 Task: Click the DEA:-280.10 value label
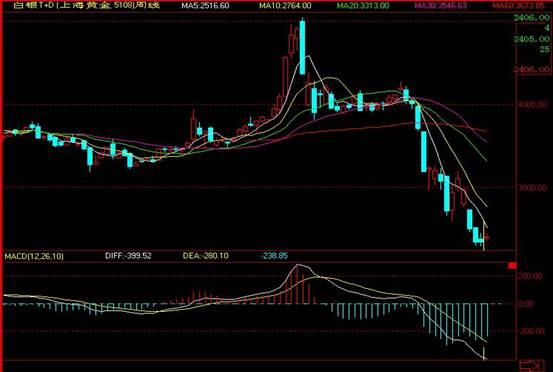(x=206, y=256)
